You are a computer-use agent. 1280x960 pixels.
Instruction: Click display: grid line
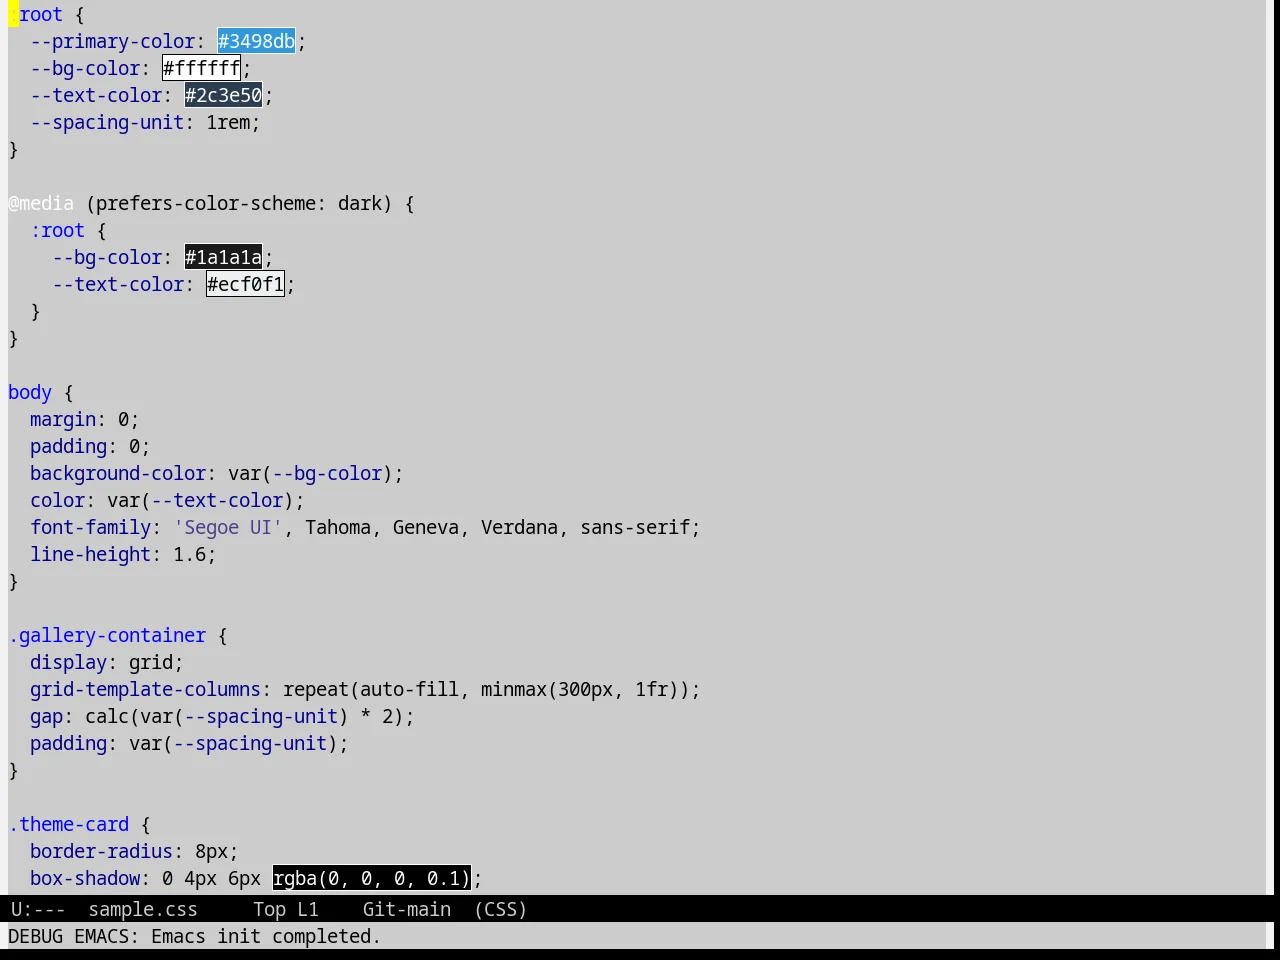[x=107, y=662]
